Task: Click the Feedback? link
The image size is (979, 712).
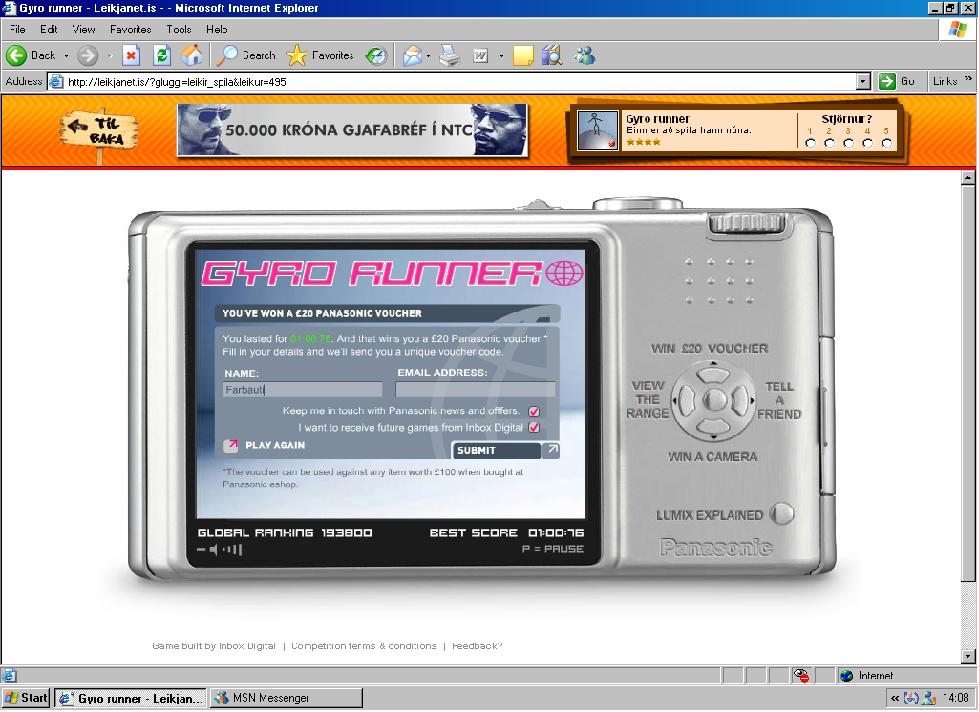Action: pyautogui.click(x=477, y=646)
